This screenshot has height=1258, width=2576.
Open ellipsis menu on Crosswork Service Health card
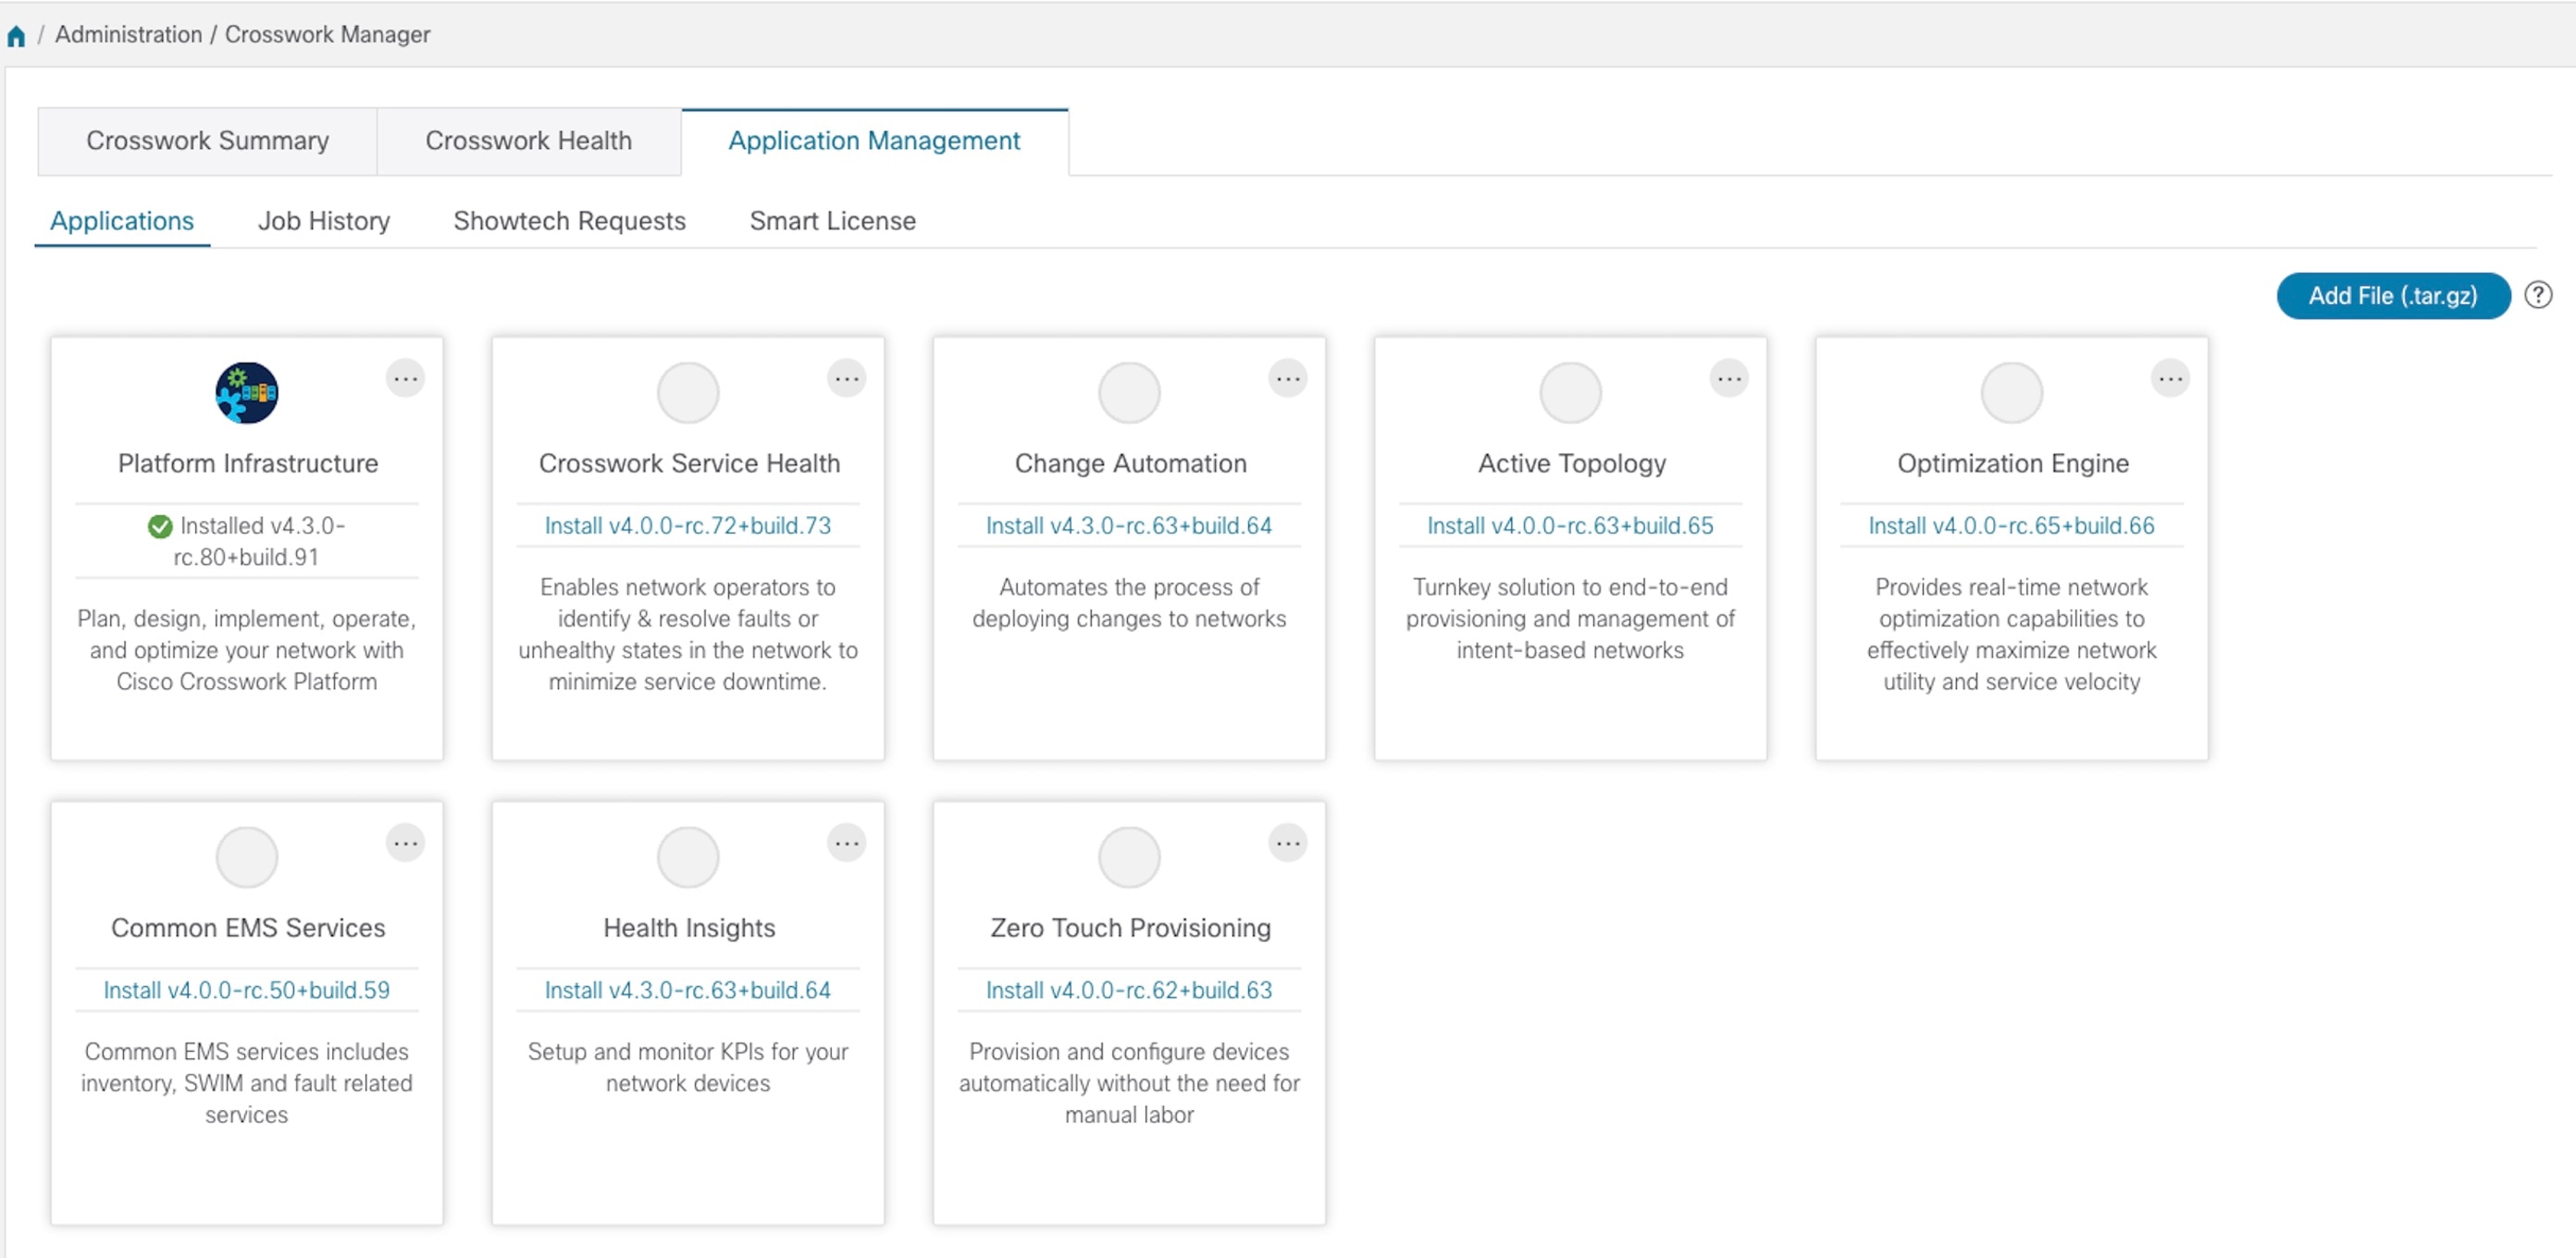pyautogui.click(x=846, y=378)
